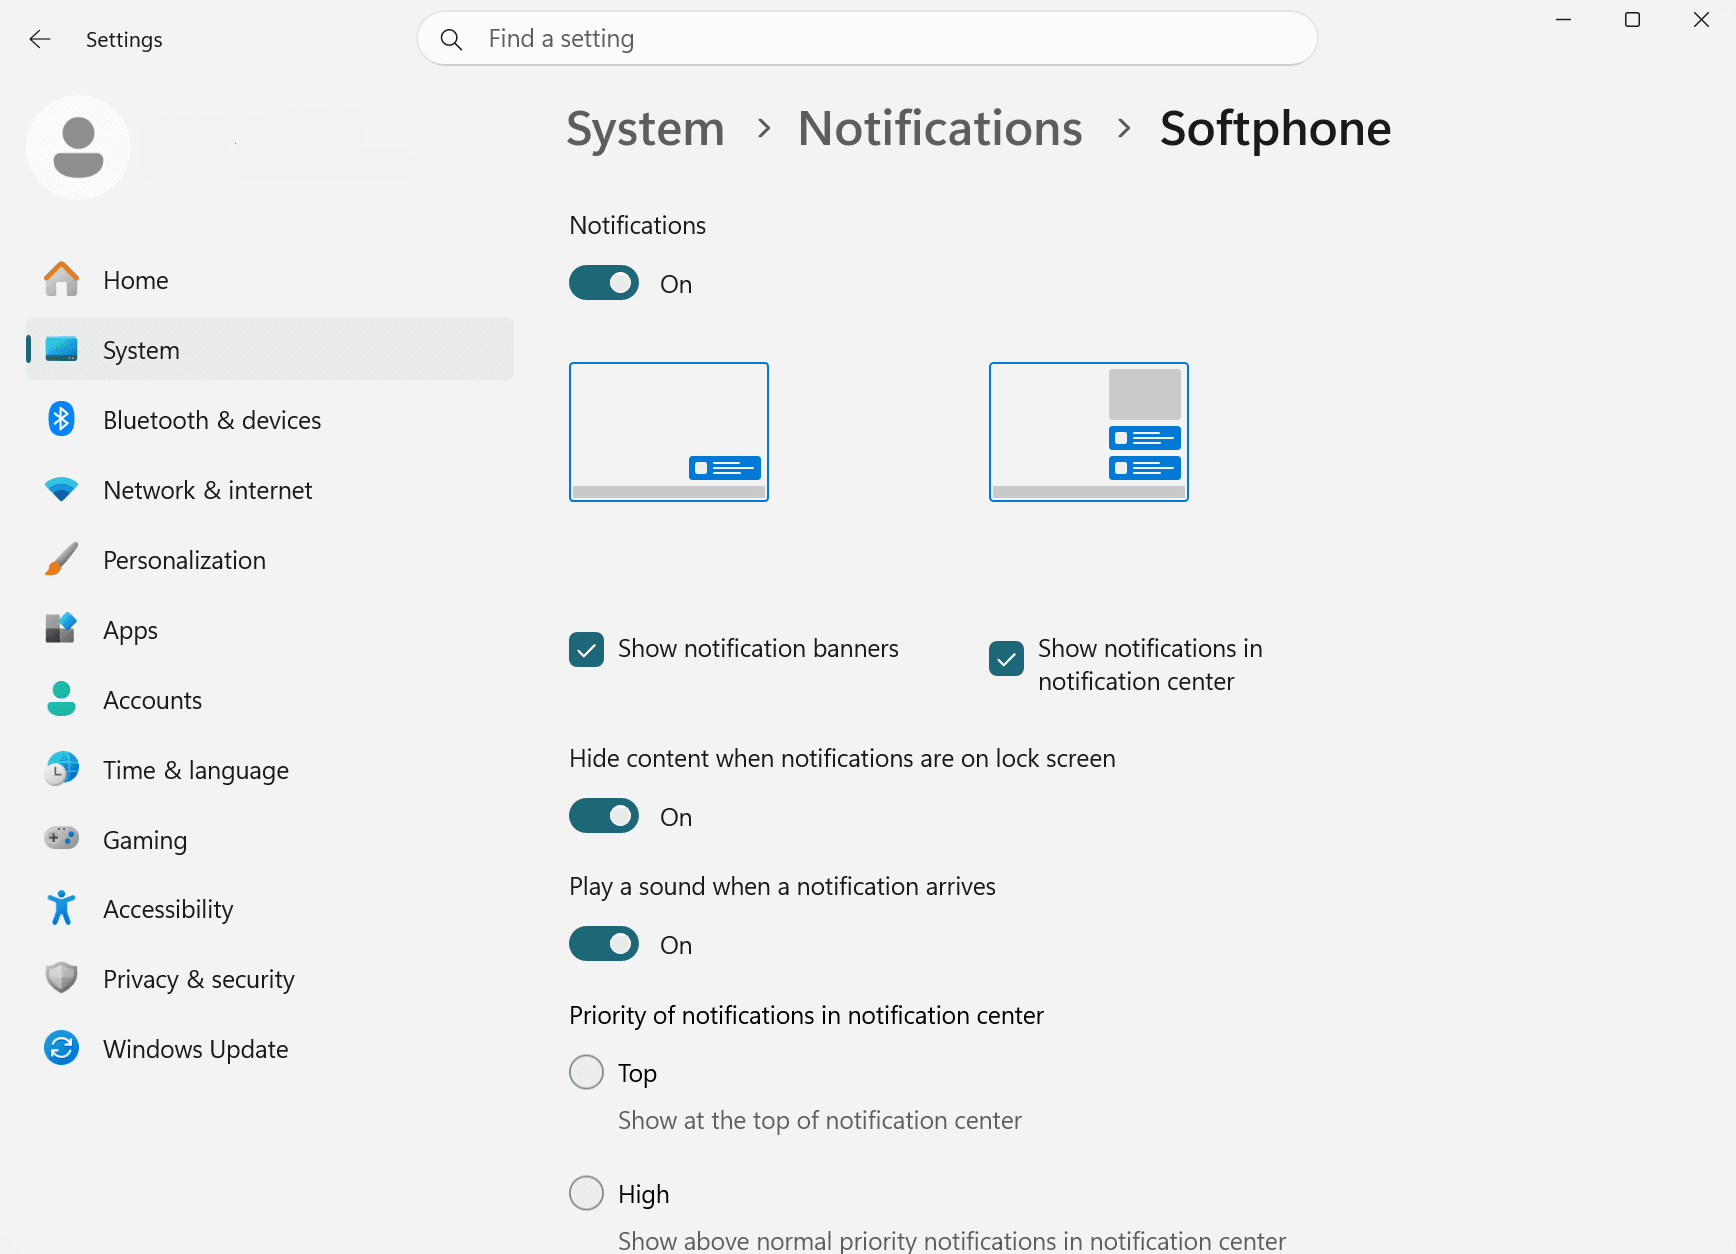Click the notification center preview image
The width and height of the screenshot is (1736, 1254).
pos(1089,432)
